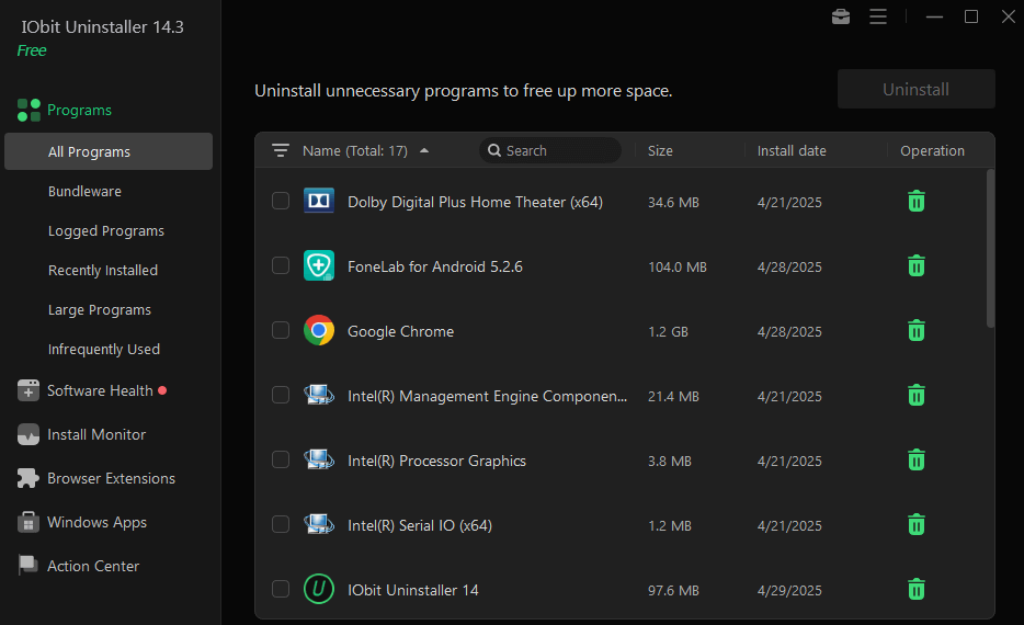Click the toolbox briefcase icon in title bar

point(840,16)
